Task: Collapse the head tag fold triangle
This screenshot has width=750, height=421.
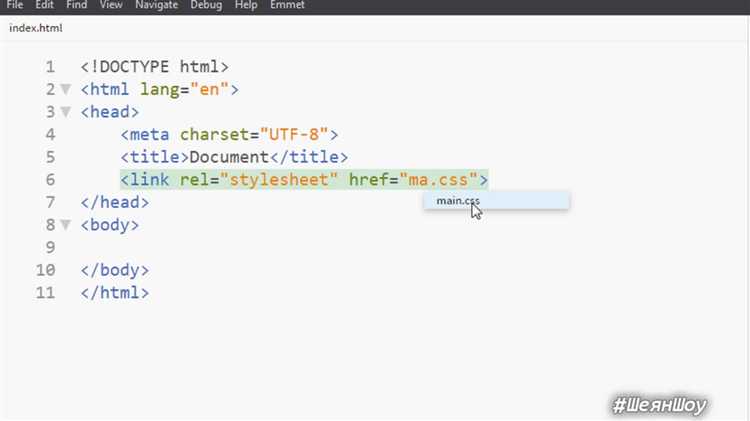Action: coord(66,112)
